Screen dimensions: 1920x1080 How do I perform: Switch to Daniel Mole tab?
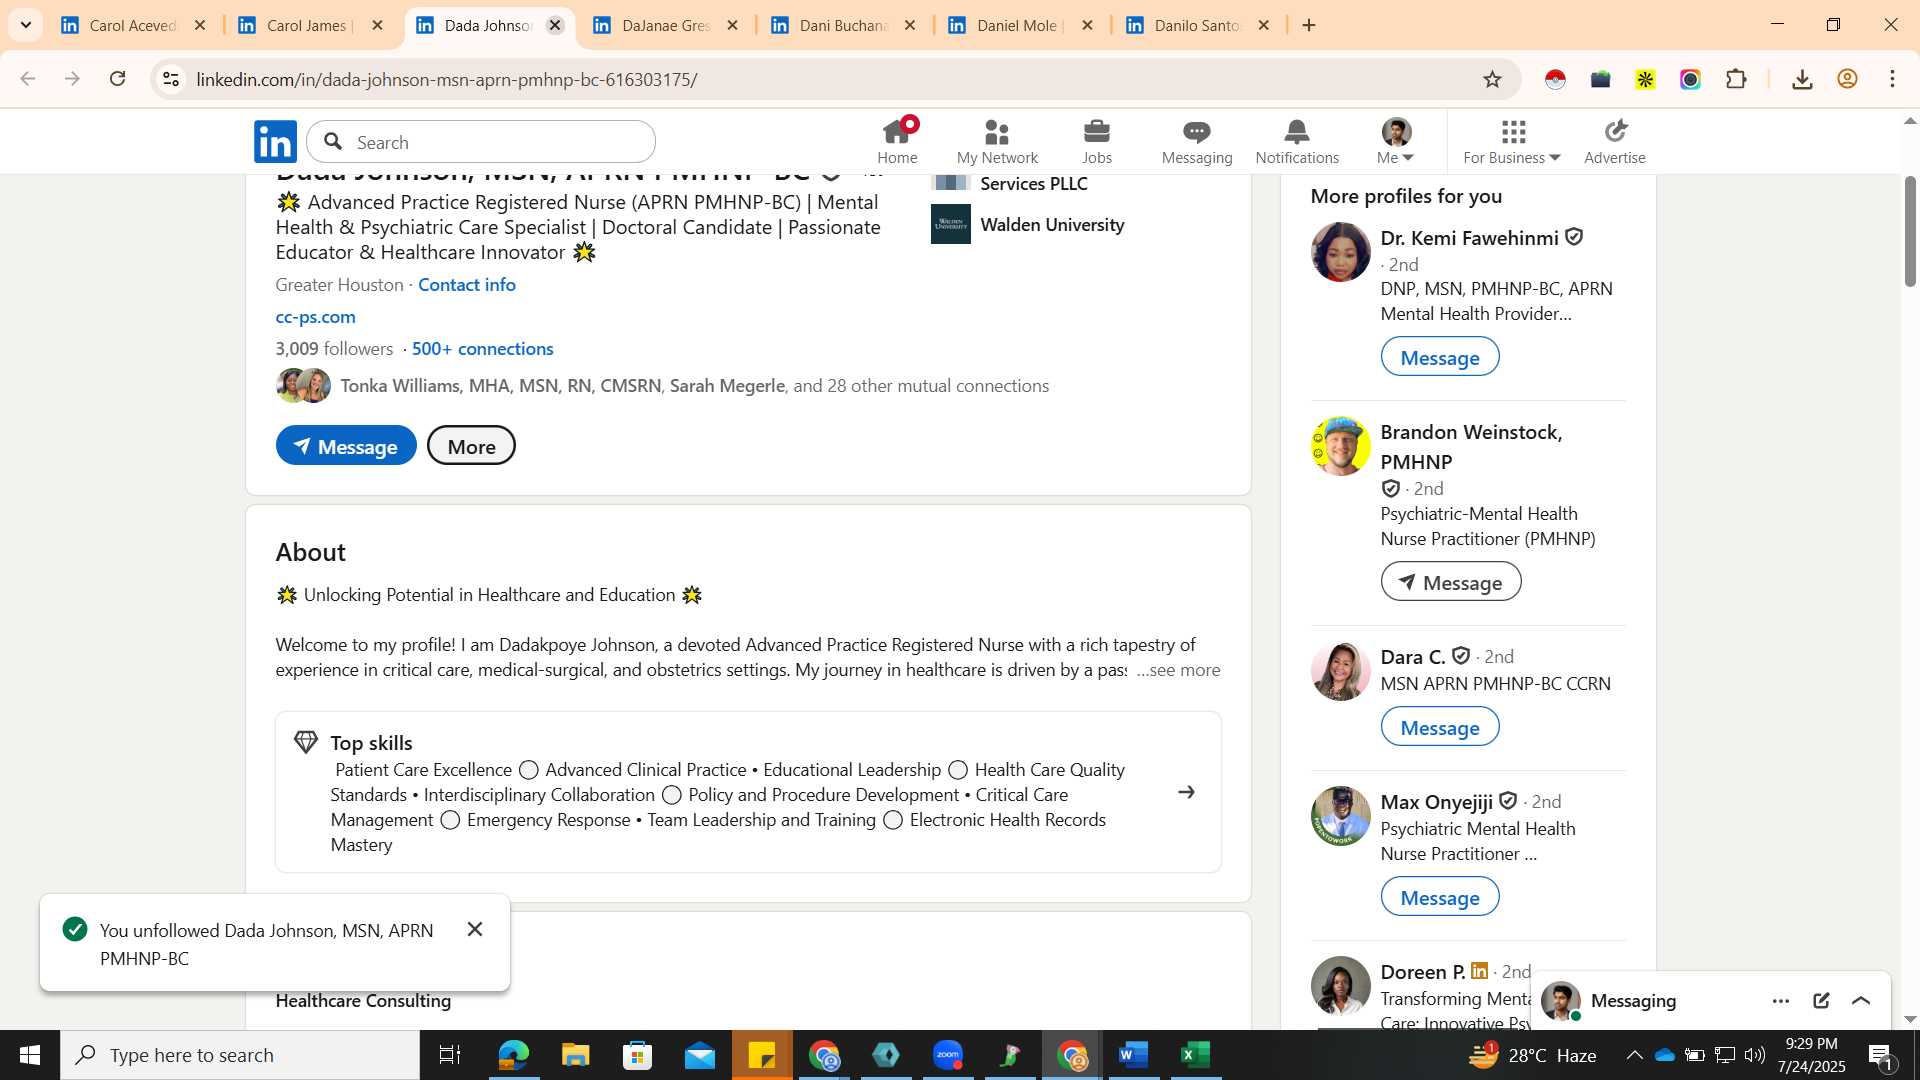1020,25
